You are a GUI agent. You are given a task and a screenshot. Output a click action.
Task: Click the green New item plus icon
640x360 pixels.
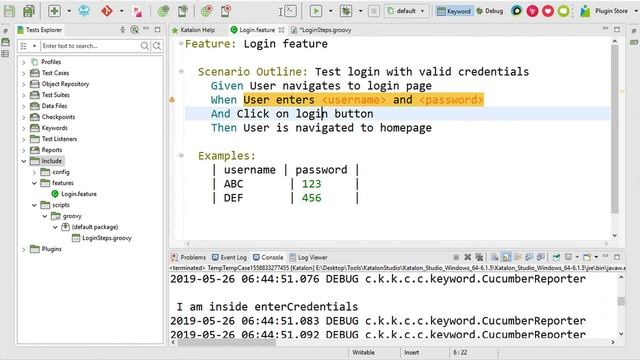(54, 11)
